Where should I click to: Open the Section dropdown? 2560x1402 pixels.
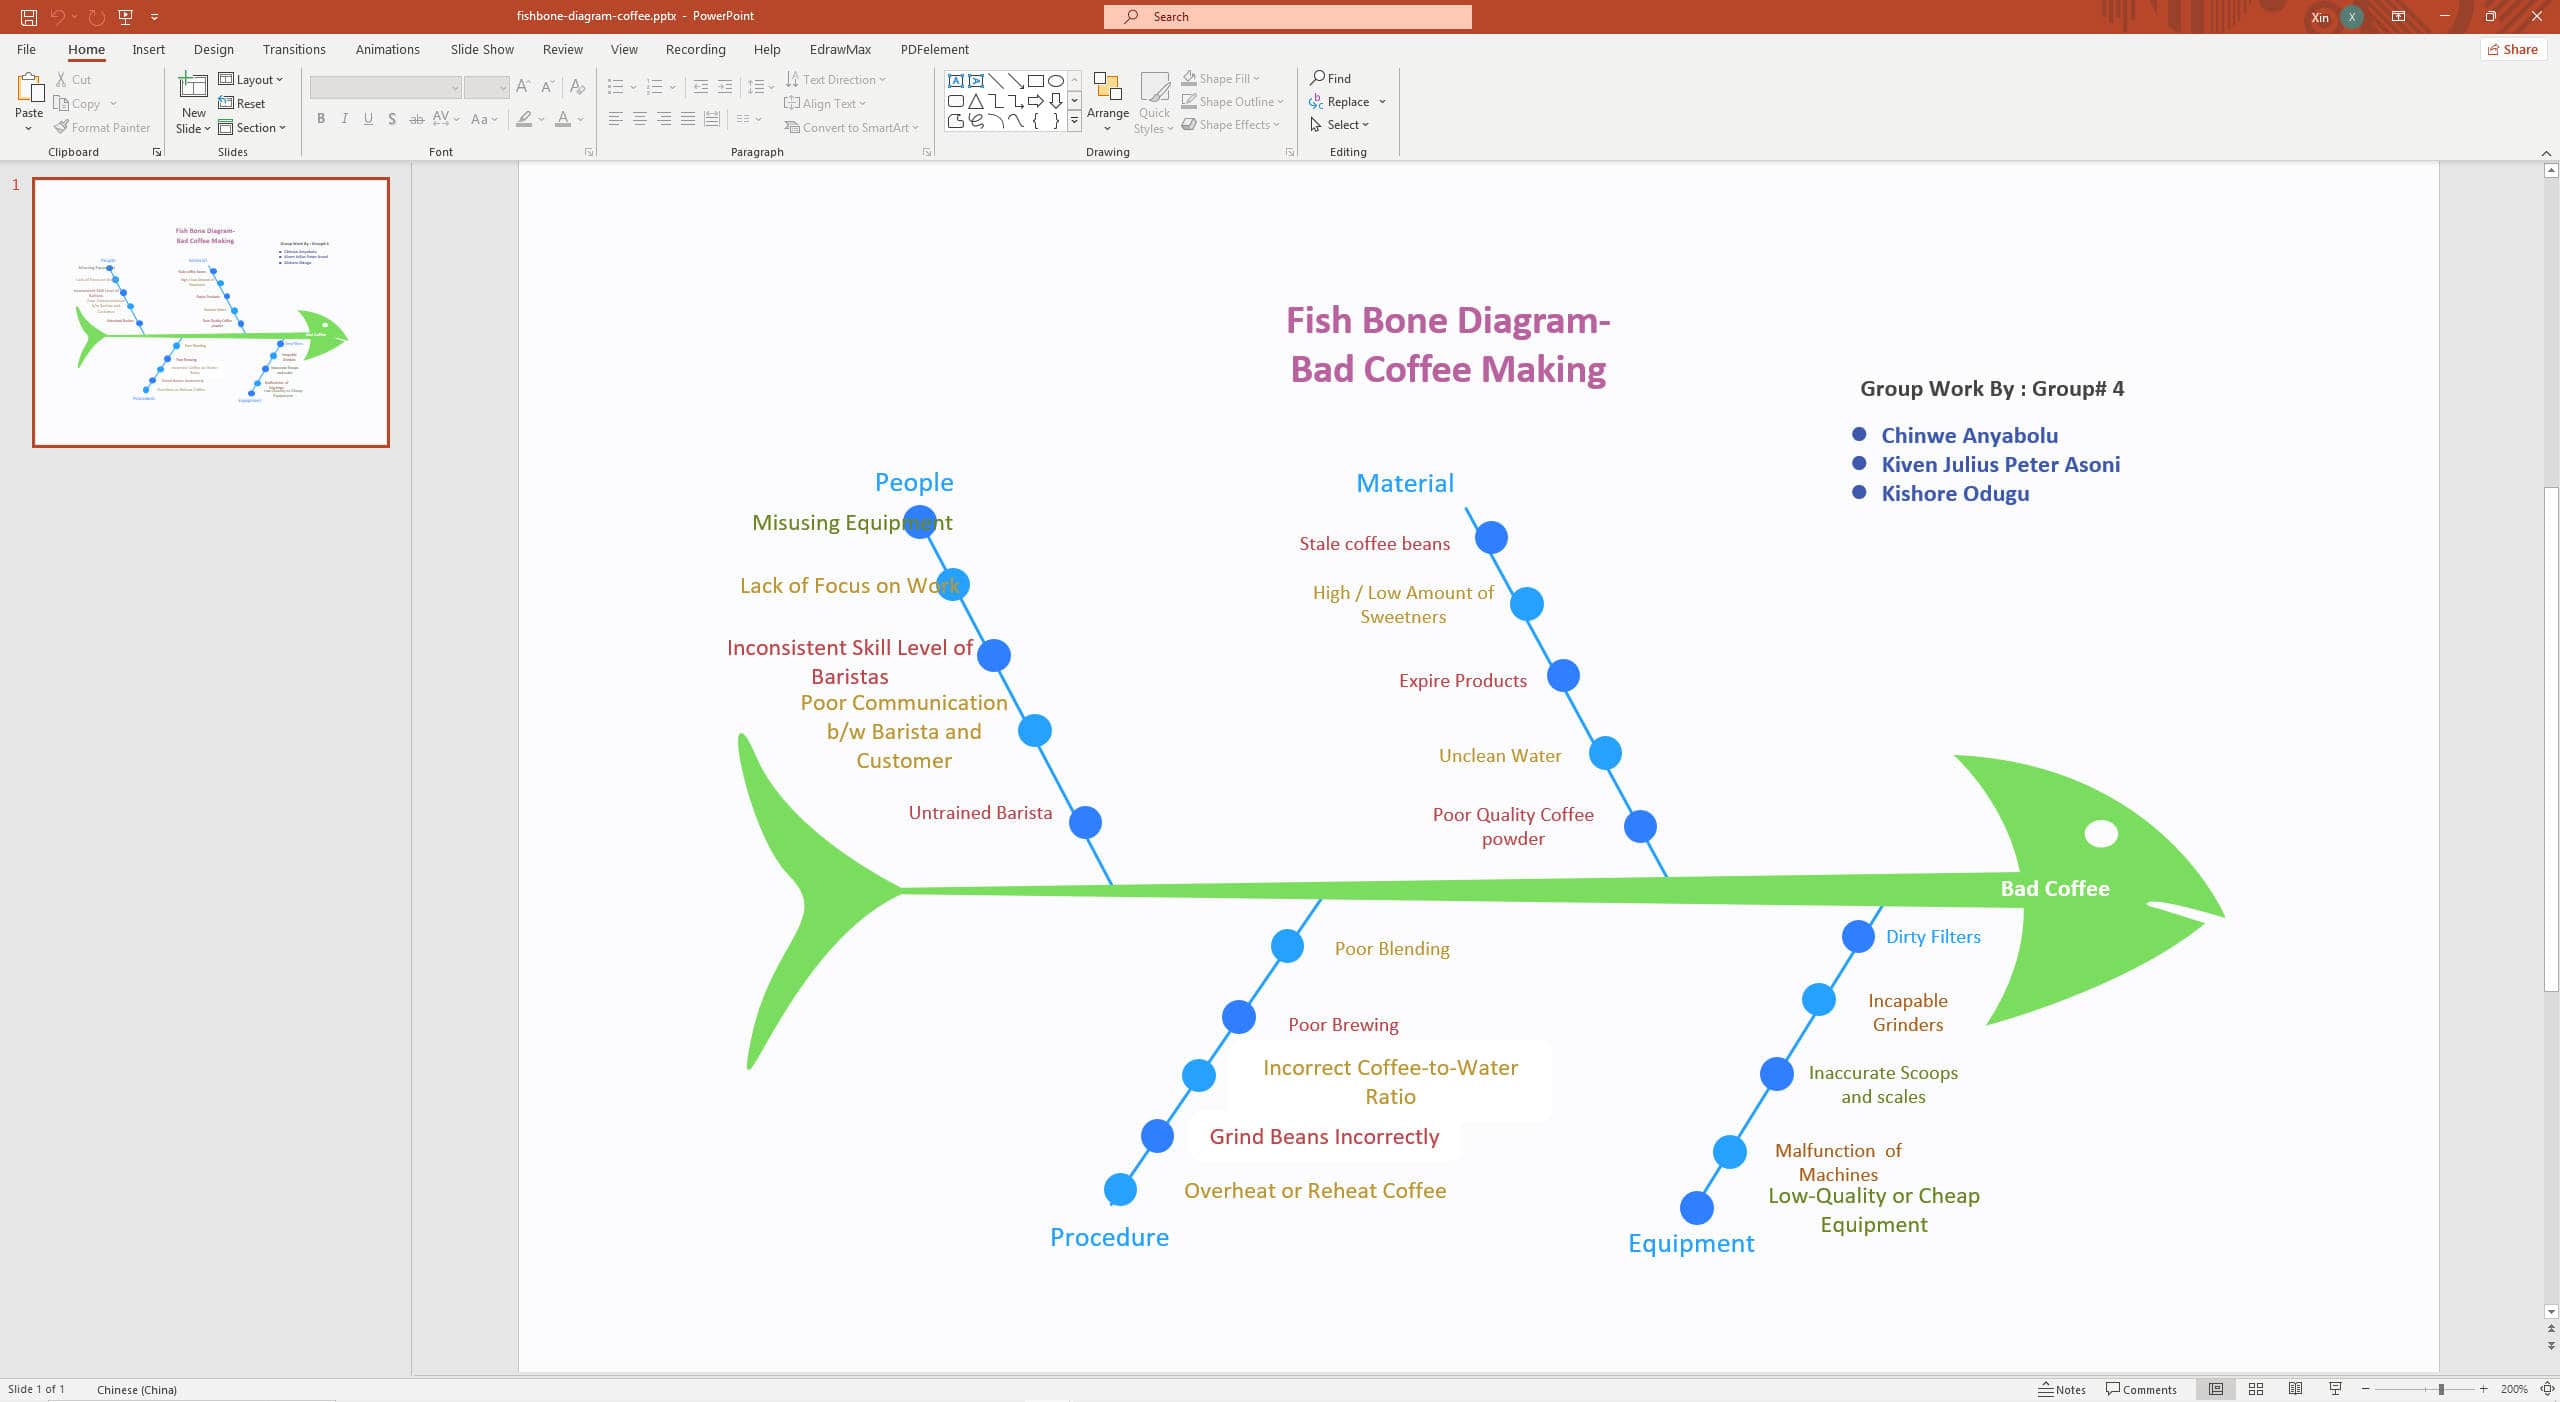pyautogui.click(x=252, y=127)
